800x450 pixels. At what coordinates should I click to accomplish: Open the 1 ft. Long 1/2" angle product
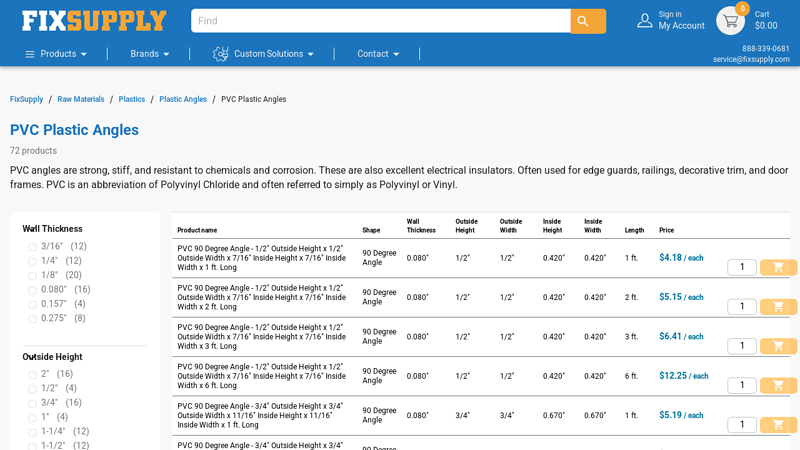click(261, 258)
